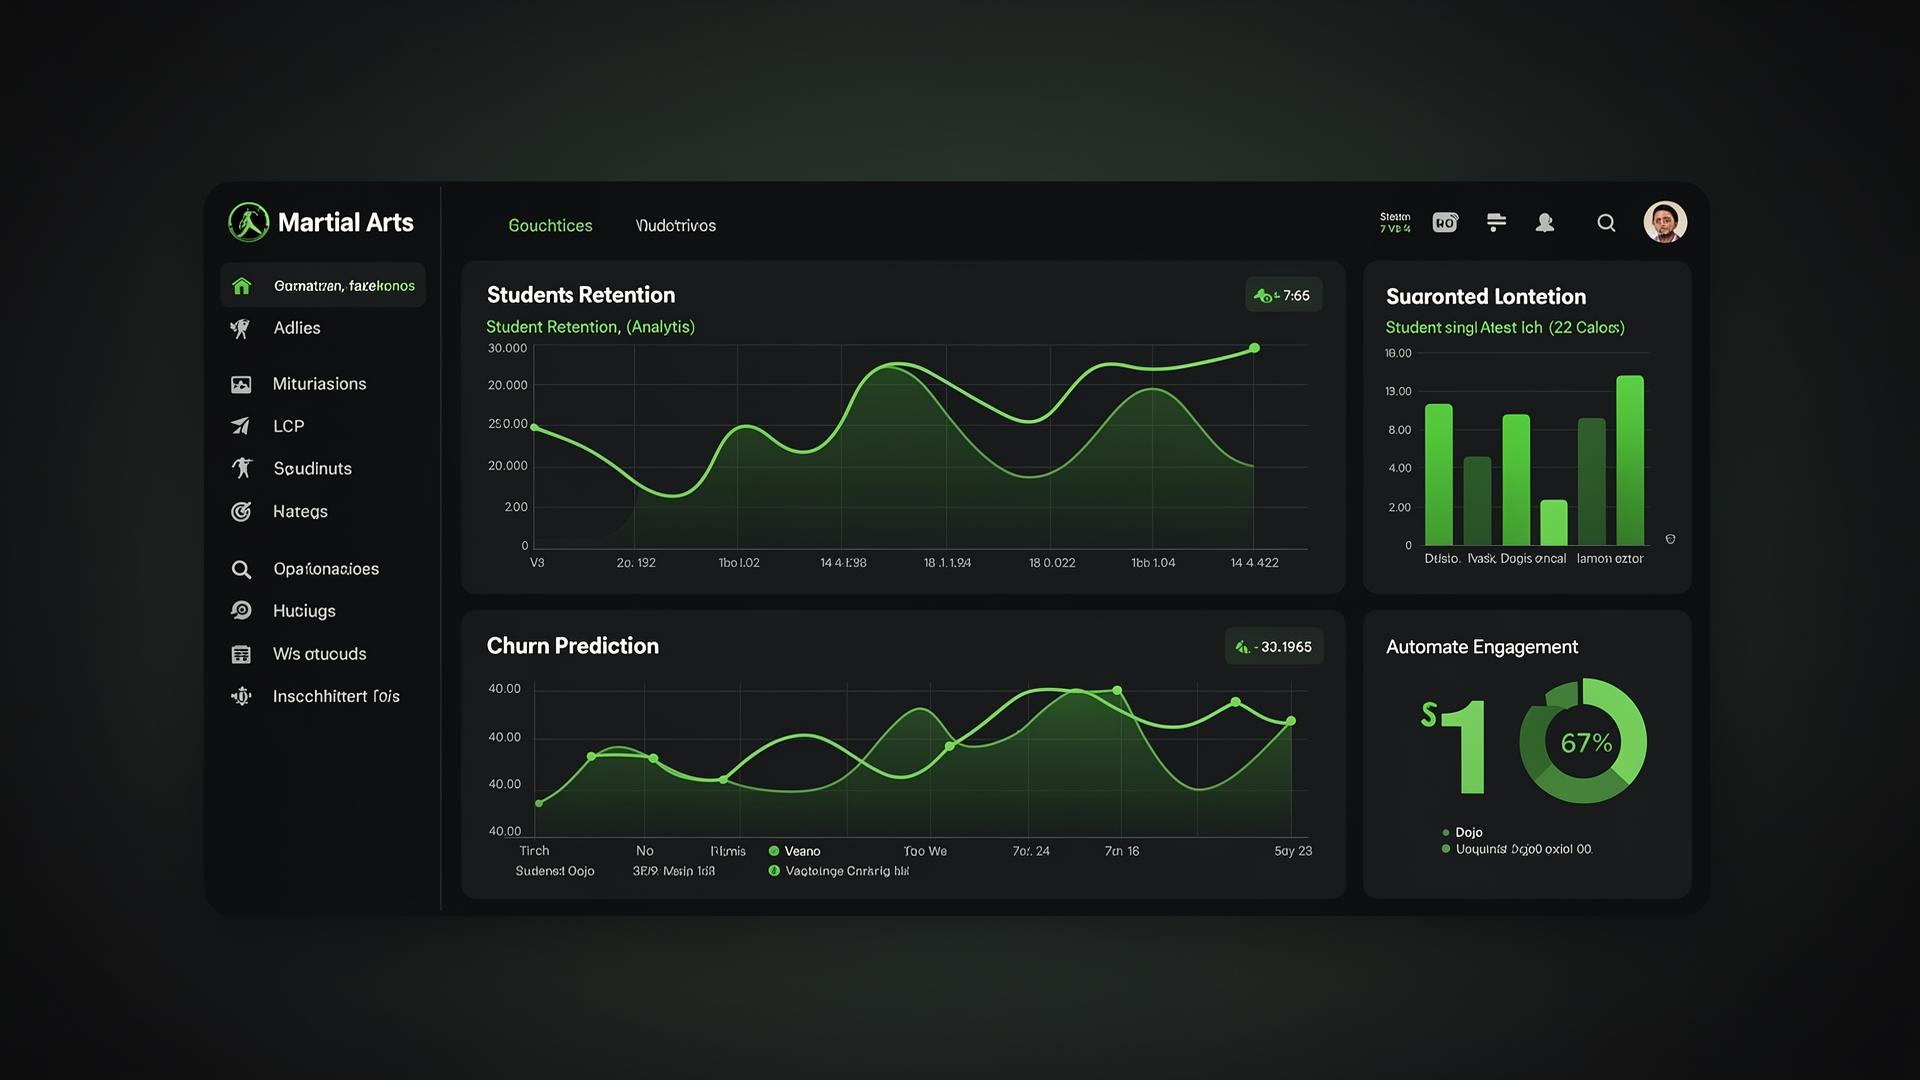Click the Suaronted Lontetion title
The height and width of the screenshot is (1080, 1920).
pyautogui.click(x=1486, y=297)
